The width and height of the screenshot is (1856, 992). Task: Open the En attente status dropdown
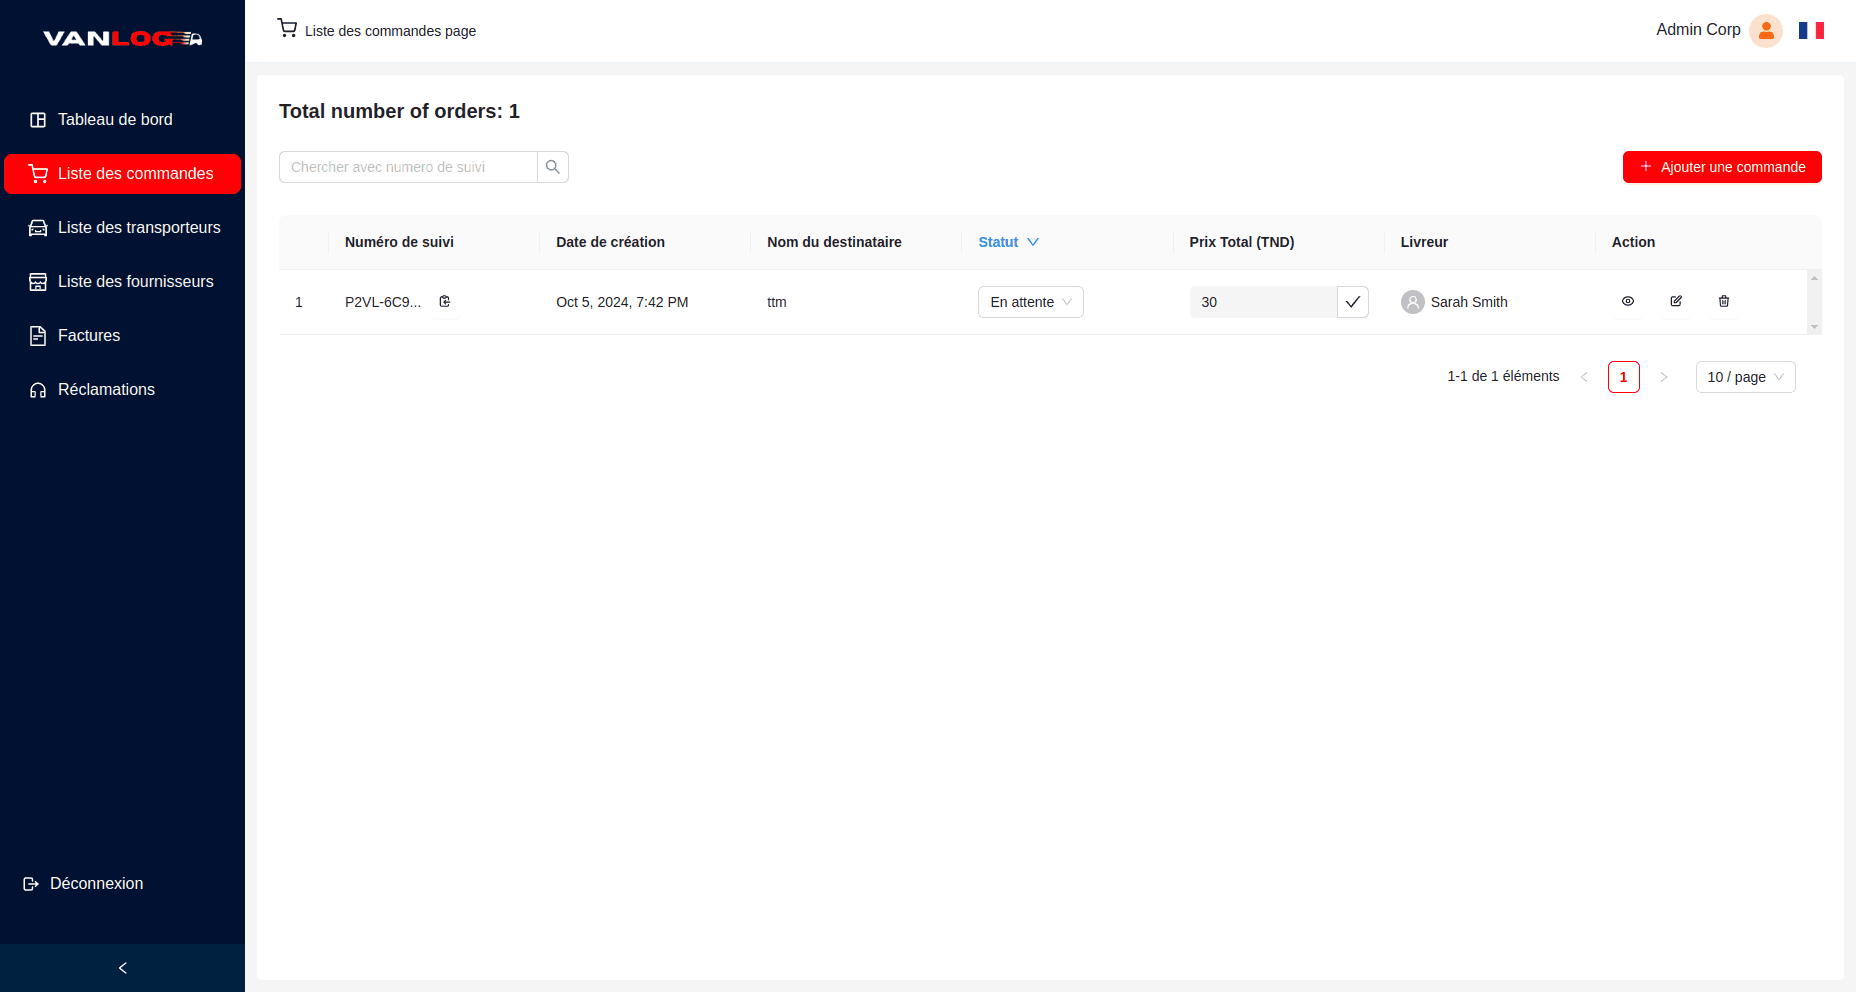point(1031,302)
